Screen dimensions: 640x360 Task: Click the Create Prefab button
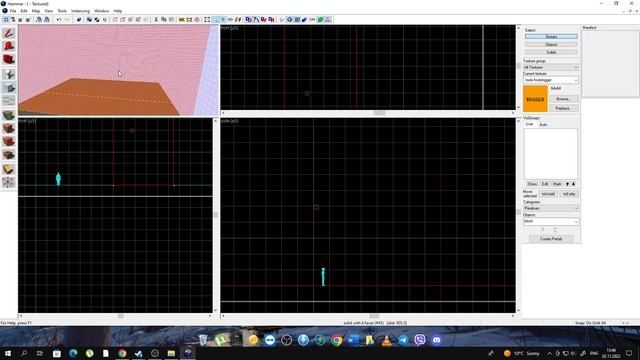[551, 239]
